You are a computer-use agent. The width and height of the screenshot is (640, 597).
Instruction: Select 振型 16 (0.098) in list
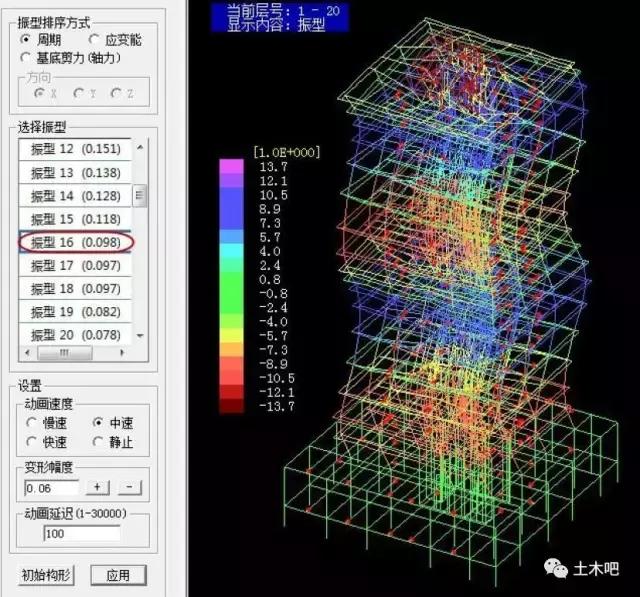(x=75, y=242)
